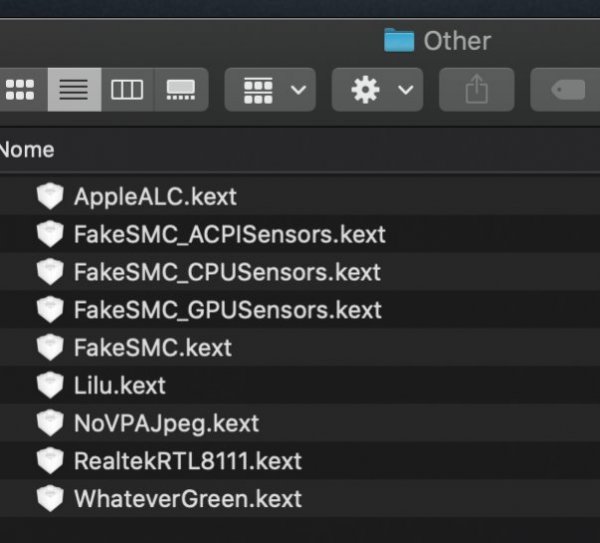Viewport: 600px width, 543px height.
Task: Switch to icon view in toolbar
Action: (x=20, y=90)
